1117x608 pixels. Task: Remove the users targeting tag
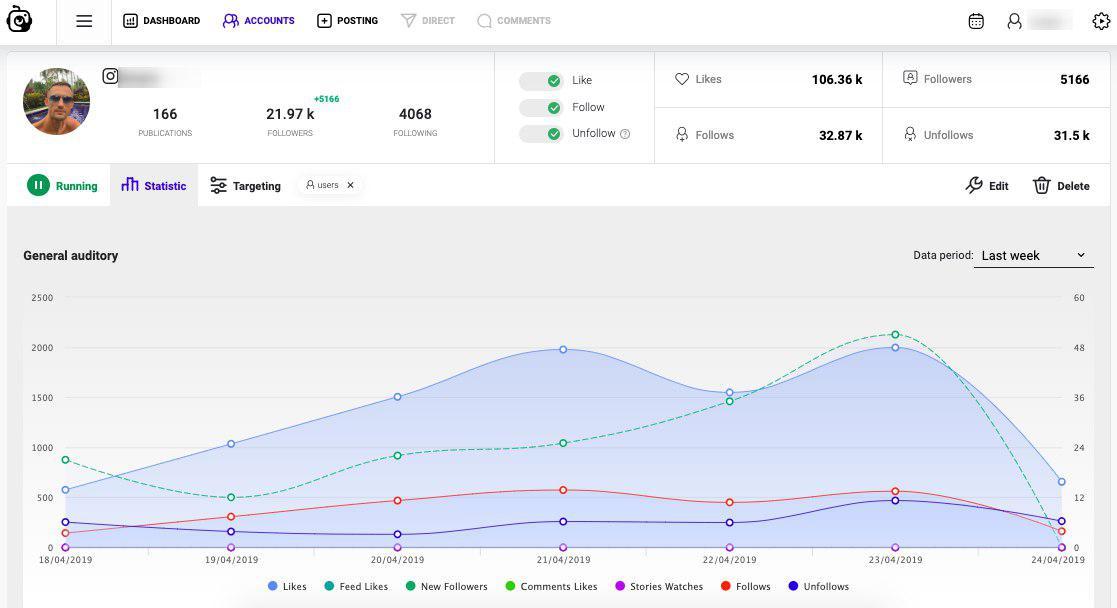point(350,185)
